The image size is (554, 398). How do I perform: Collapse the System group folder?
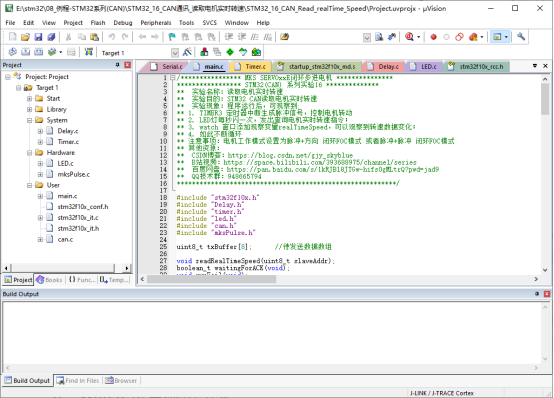tap(30, 121)
